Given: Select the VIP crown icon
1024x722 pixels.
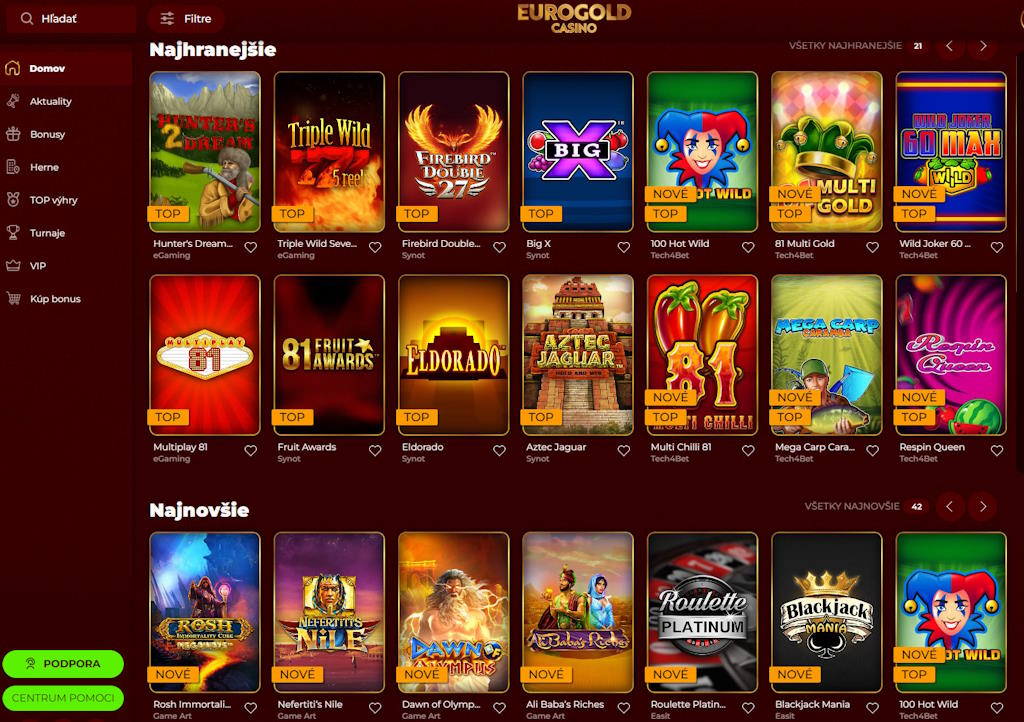Looking at the screenshot, I should [x=13, y=266].
